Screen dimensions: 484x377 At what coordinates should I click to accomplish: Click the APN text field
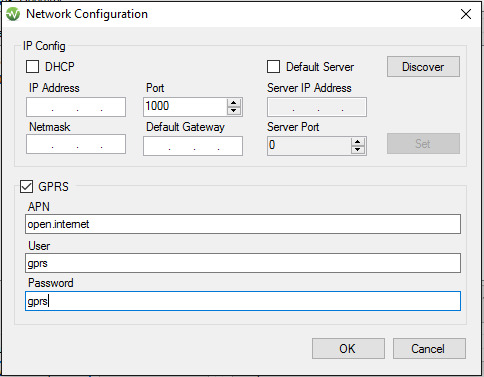point(243,224)
